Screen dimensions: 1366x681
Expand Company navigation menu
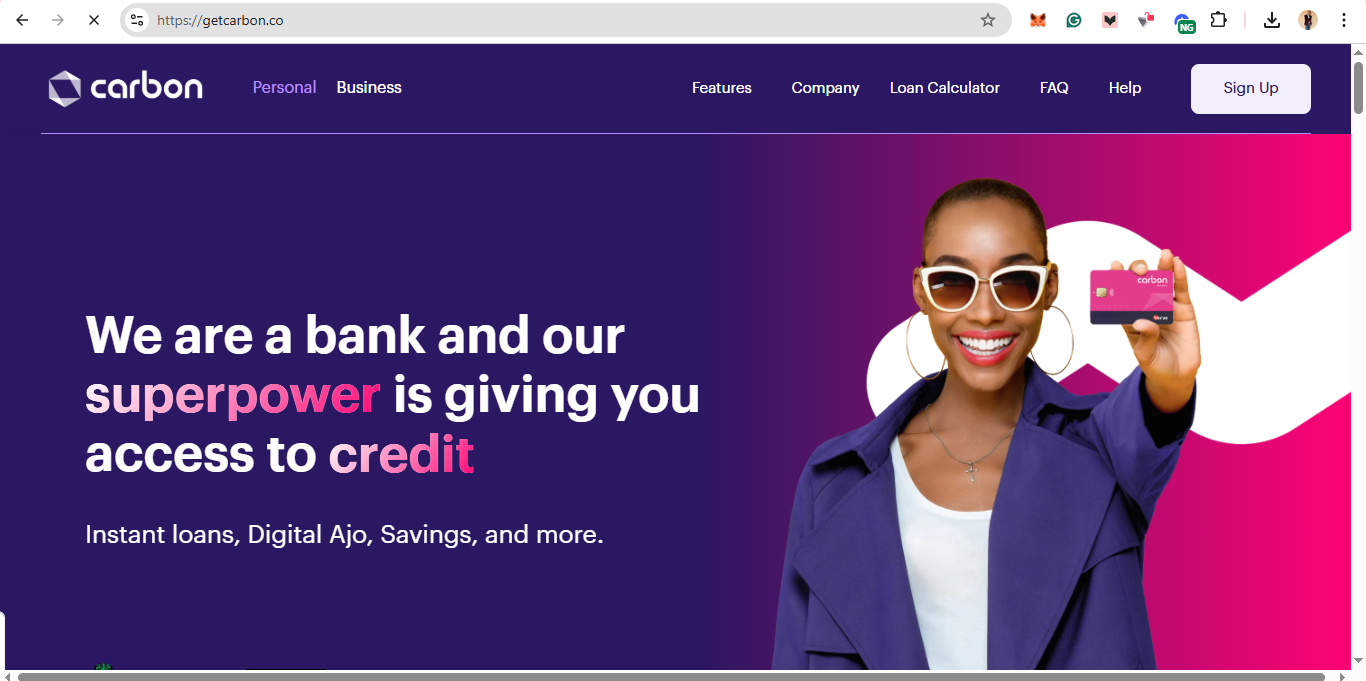[x=825, y=88]
